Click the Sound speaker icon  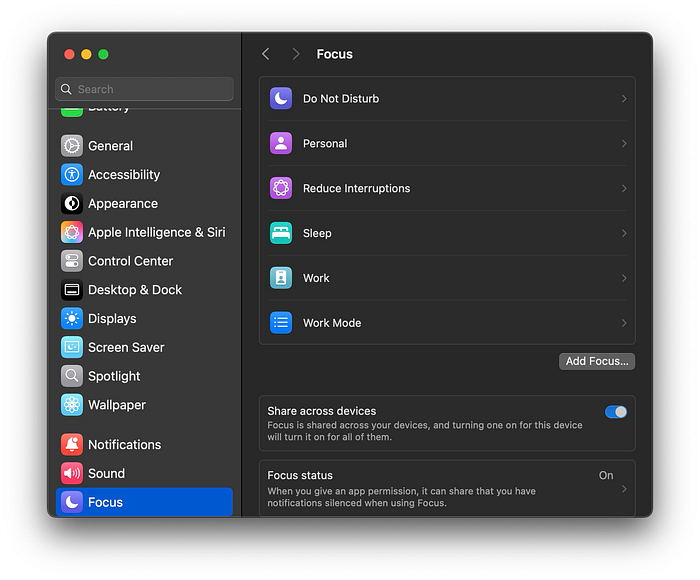(72, 473)
